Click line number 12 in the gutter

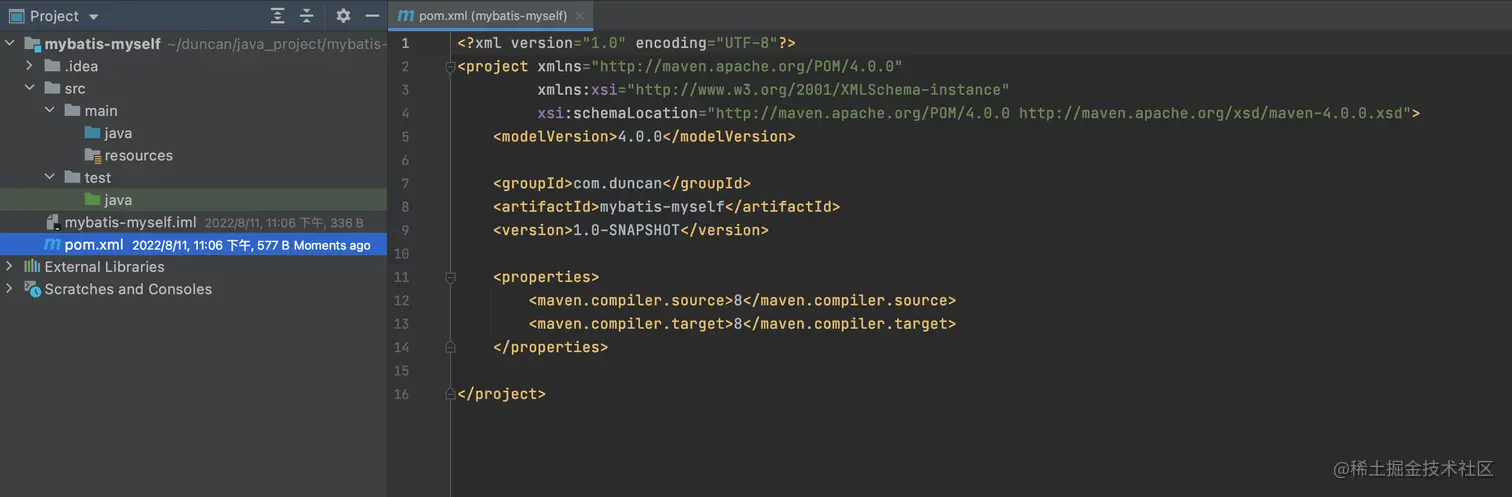pos(402,300)
